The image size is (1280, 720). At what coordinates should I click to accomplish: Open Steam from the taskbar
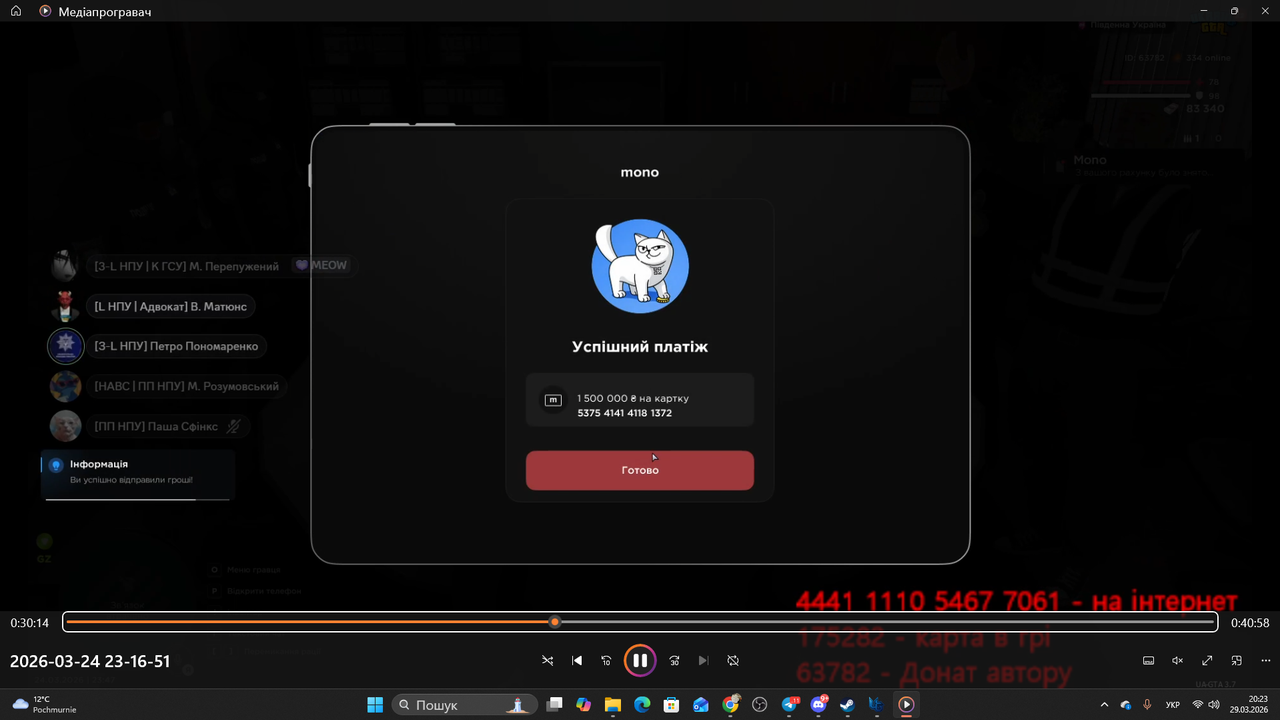(848, 705)
